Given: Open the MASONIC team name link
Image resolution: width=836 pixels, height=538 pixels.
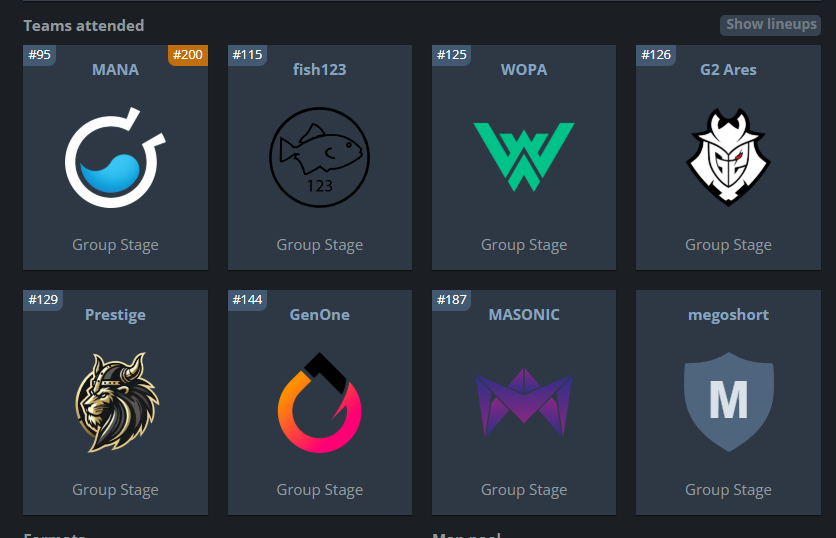Looking at the screenshot, I should pyautogui.click(x=524, y=315).
